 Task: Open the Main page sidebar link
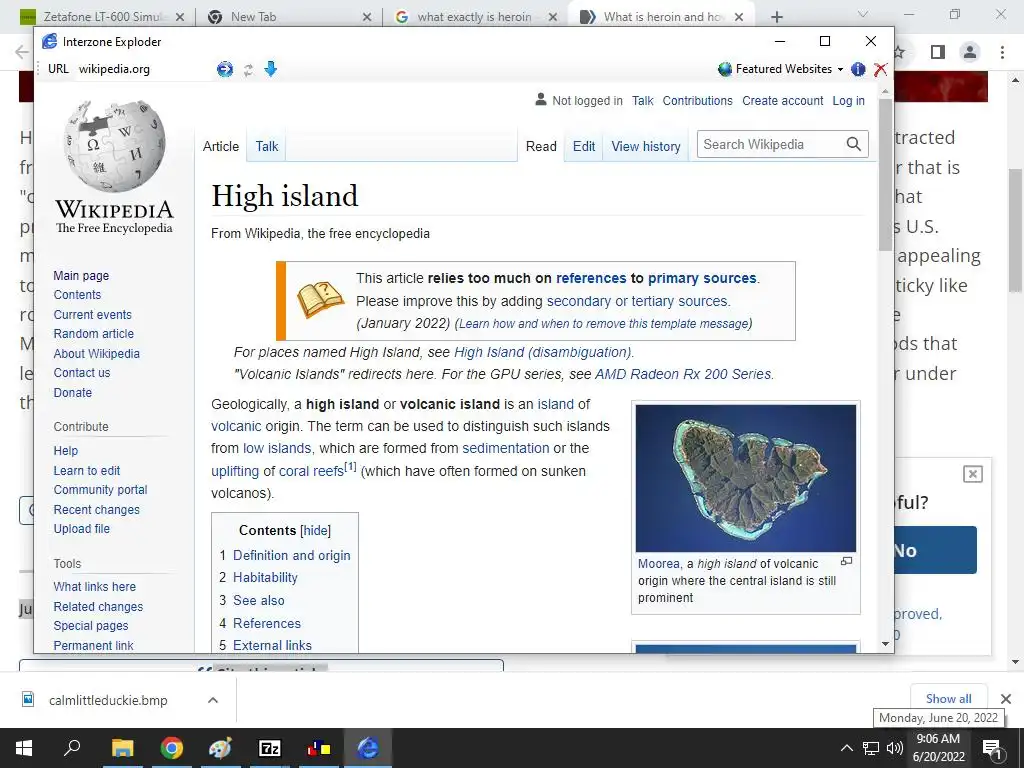[x=81, y=276]
